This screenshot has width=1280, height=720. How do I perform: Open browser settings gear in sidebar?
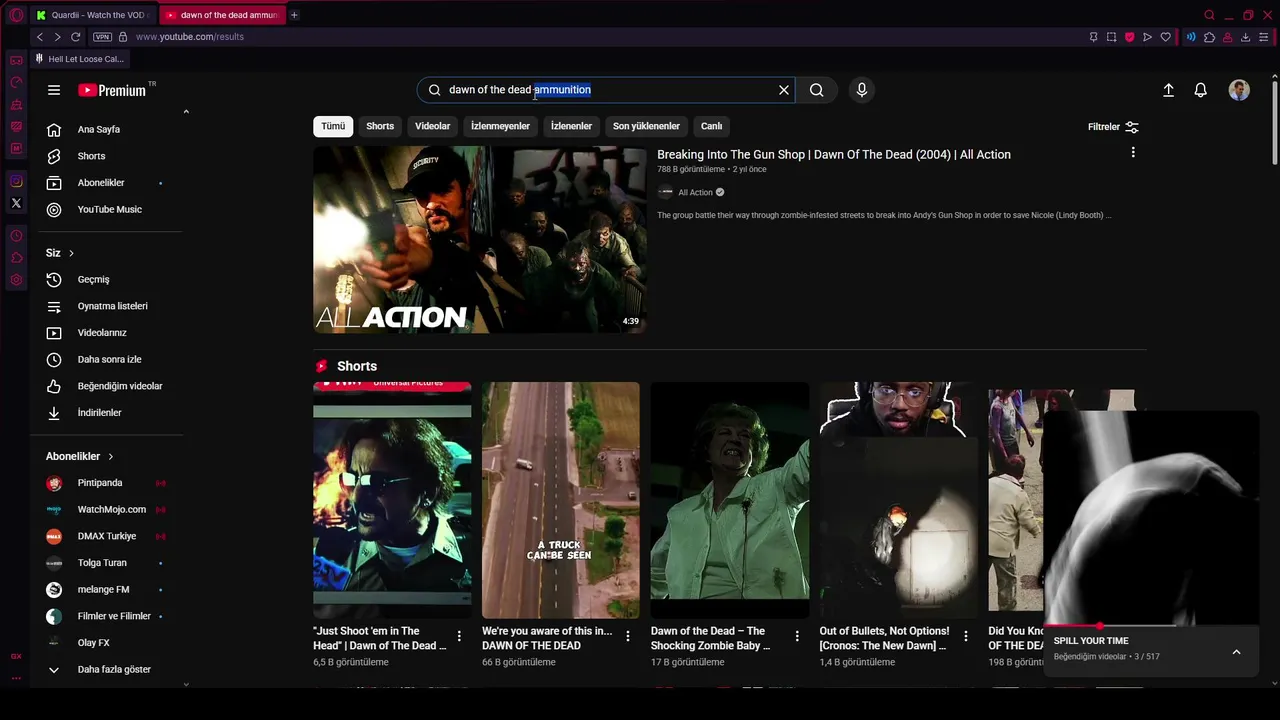16,280
